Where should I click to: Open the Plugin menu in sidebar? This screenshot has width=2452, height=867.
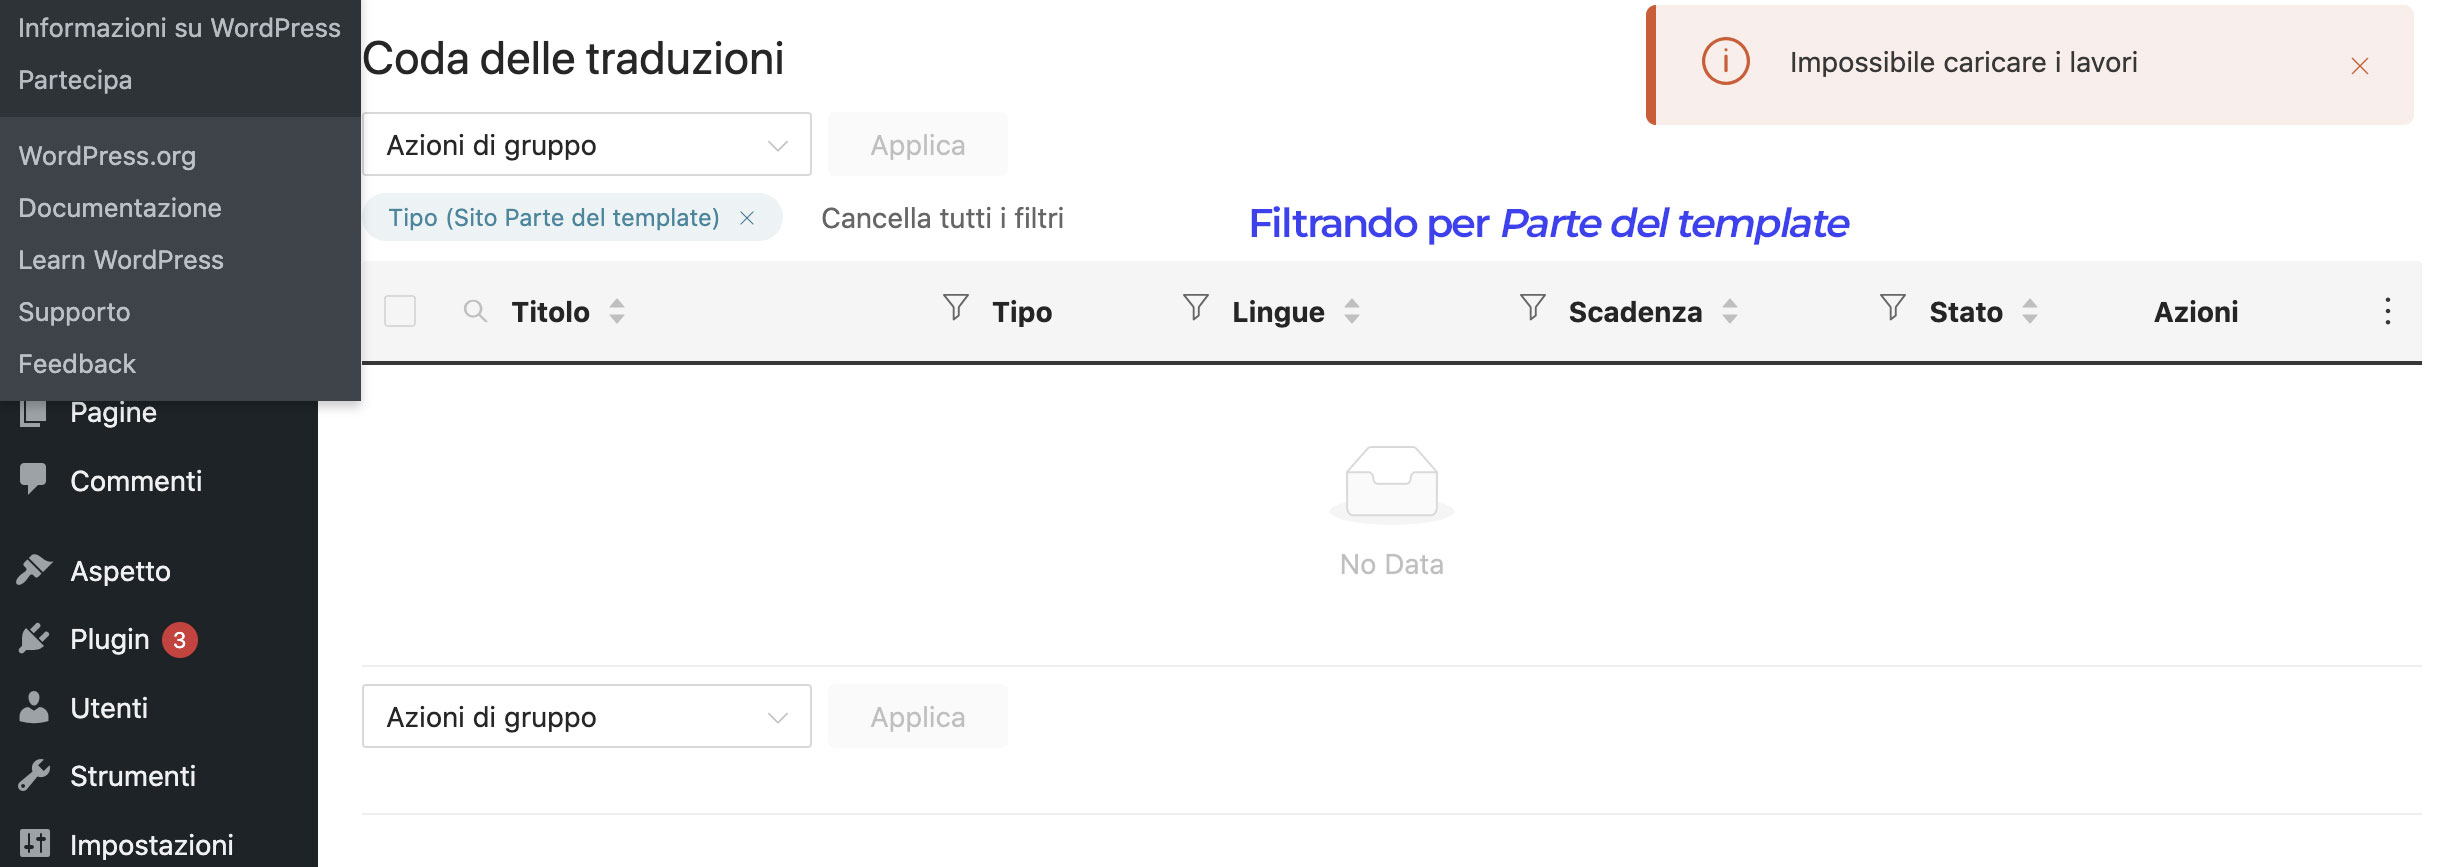pos(110,639)
